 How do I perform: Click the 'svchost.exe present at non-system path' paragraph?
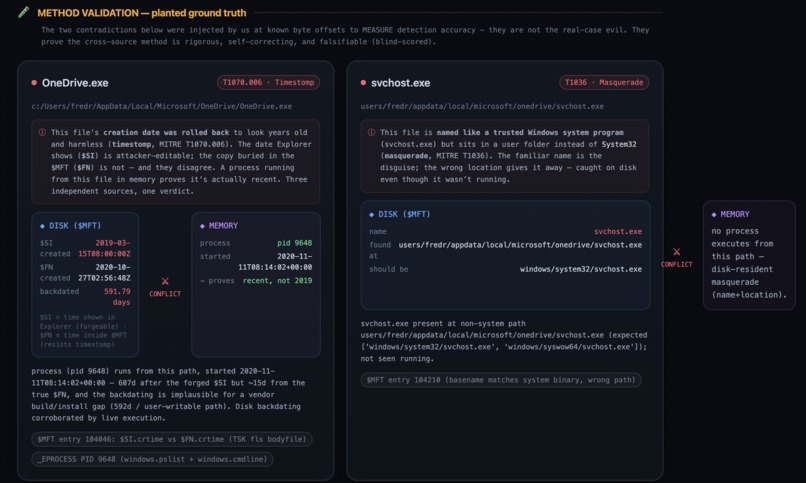pos(504,341)
